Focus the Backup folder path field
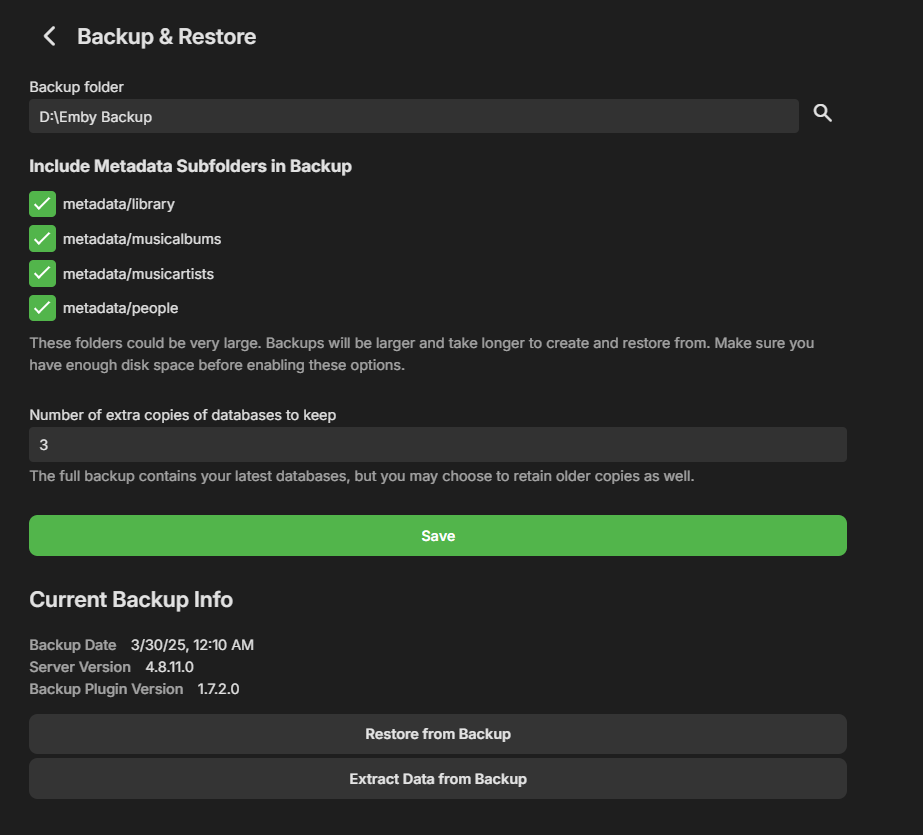This screenshot has height=835, width=923. [x=413, y=117]
